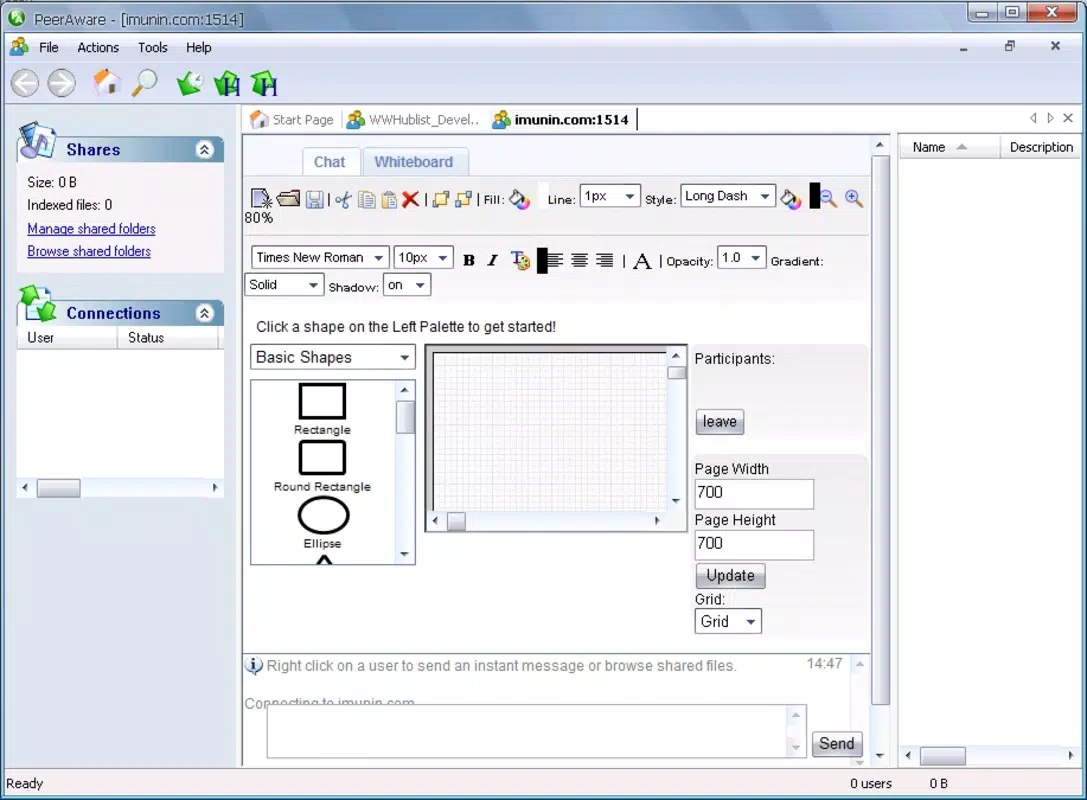Copy the selected shape

367,200
